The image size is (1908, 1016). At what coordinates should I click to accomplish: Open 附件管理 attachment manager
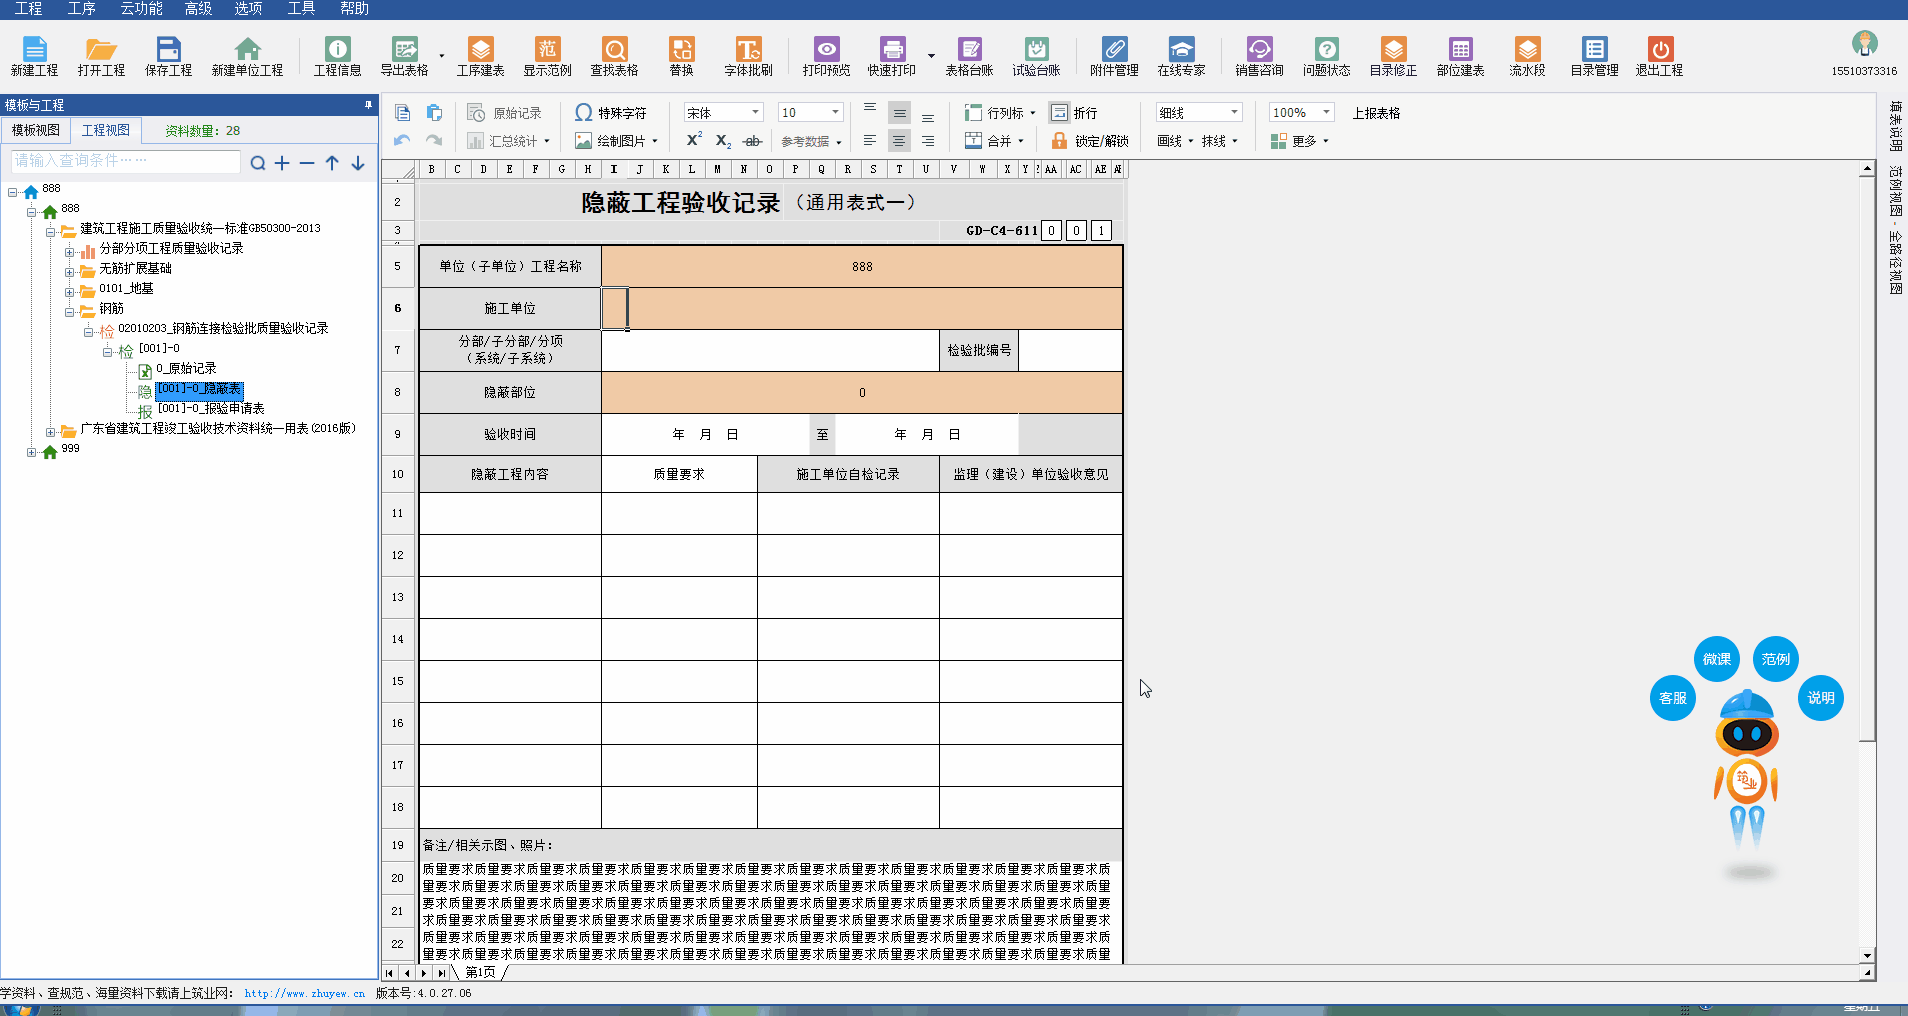tap(1114, 56)
